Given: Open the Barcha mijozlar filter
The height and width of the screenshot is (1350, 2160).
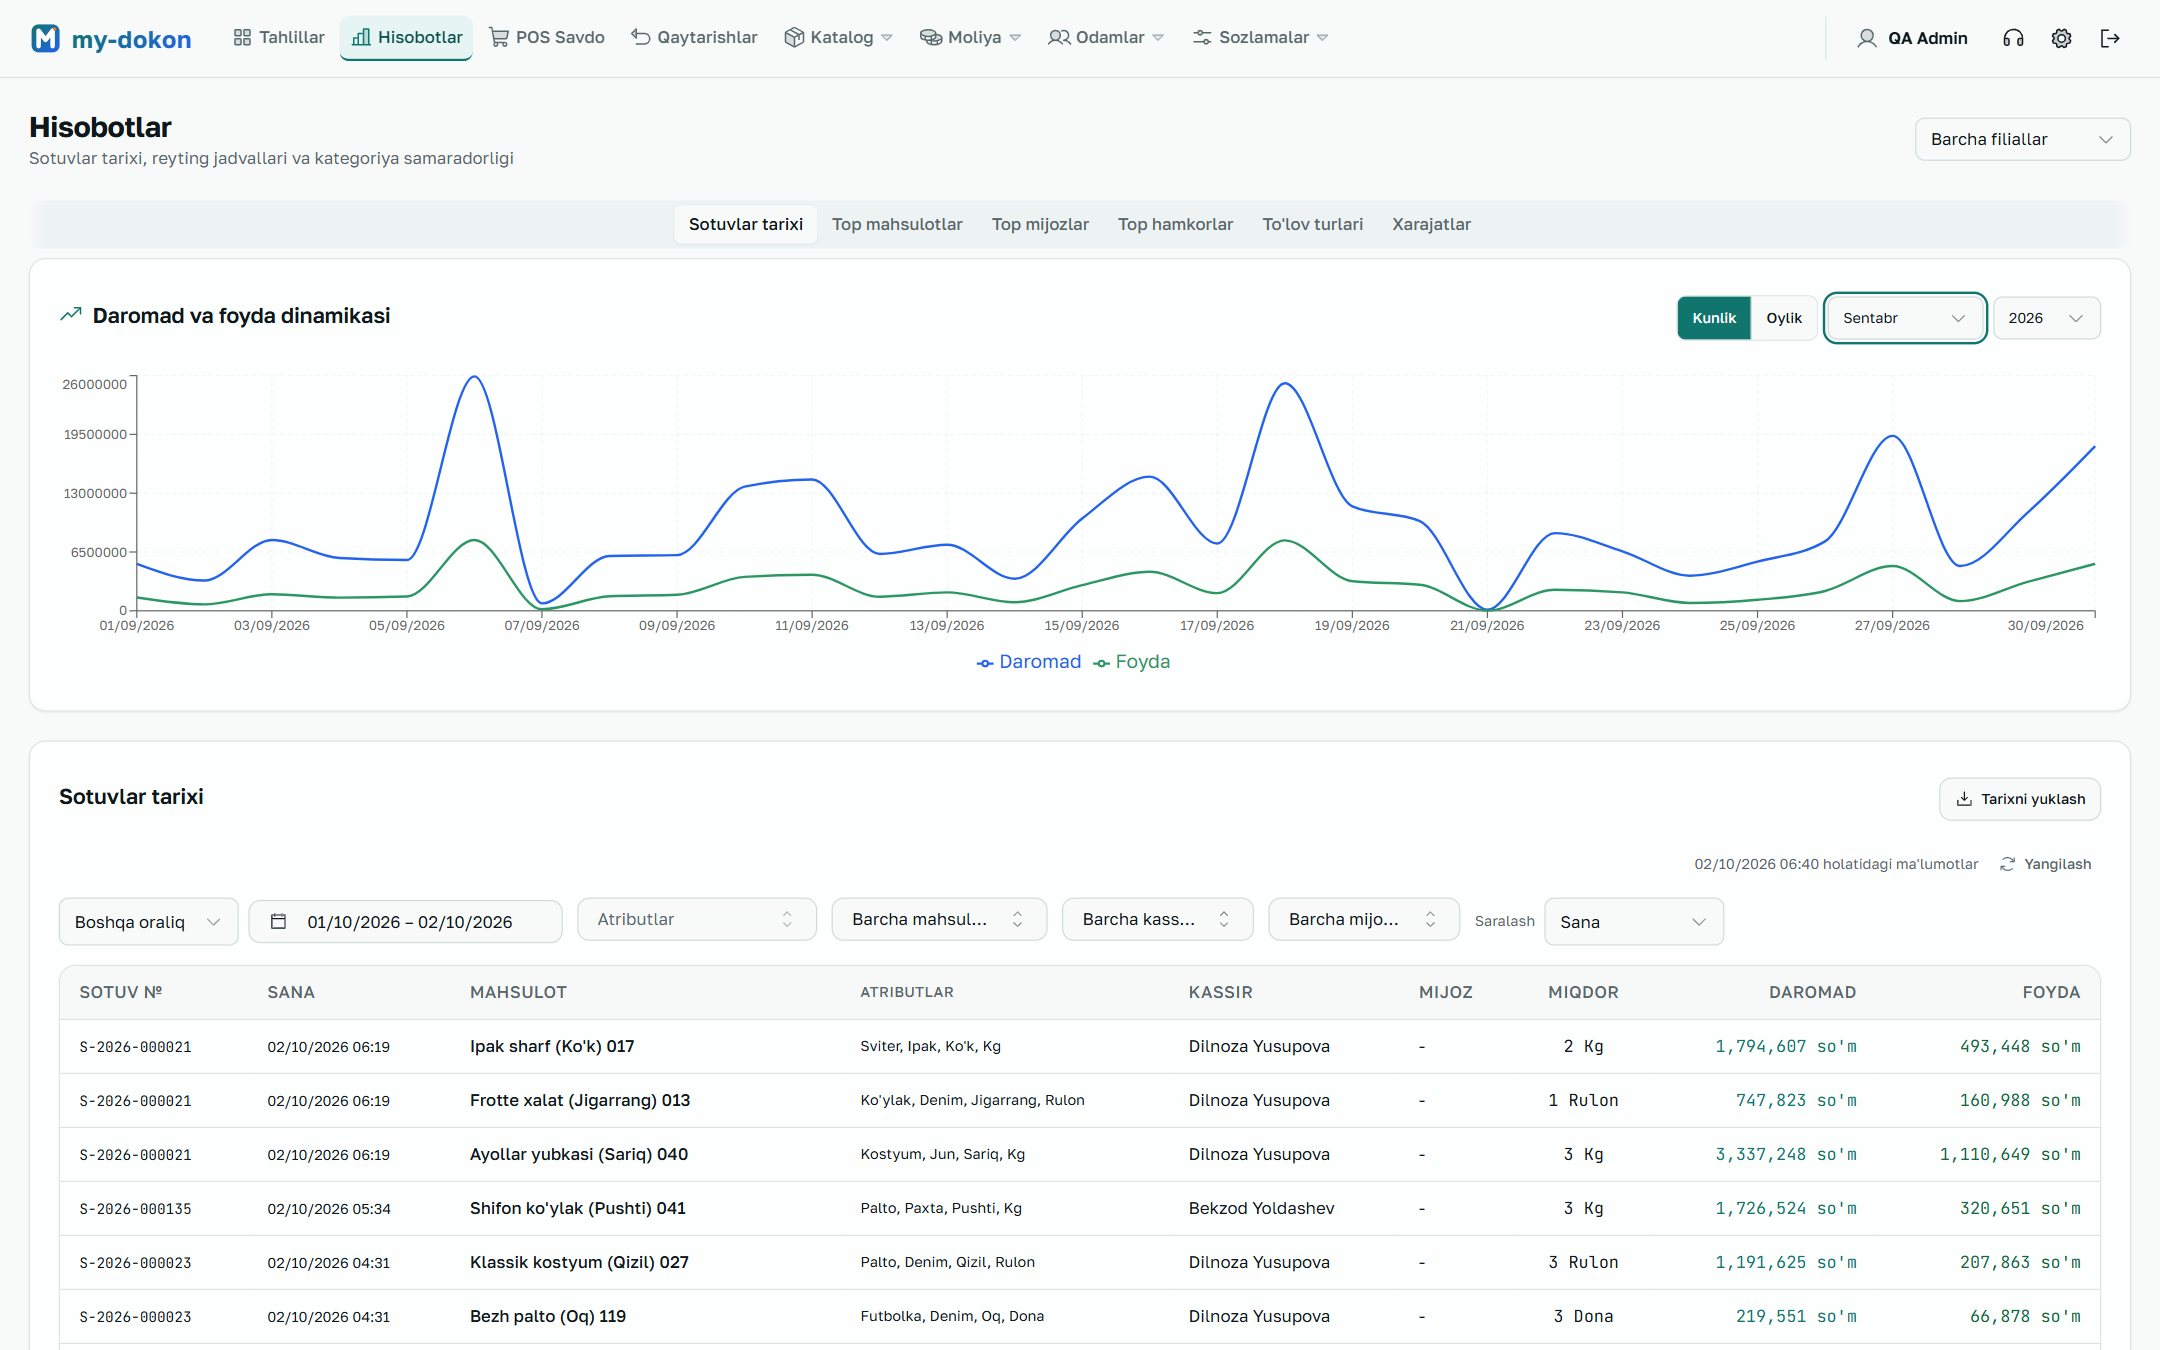Looking at the screenshot, I should point(1364,919).
